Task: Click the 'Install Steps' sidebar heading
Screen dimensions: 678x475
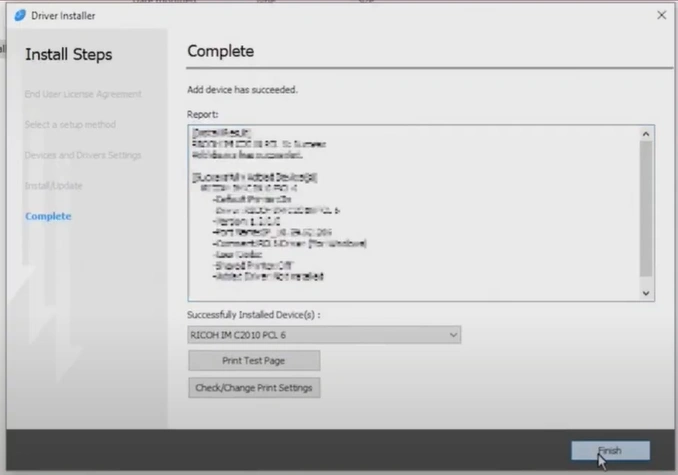Action: click(68, 54)
